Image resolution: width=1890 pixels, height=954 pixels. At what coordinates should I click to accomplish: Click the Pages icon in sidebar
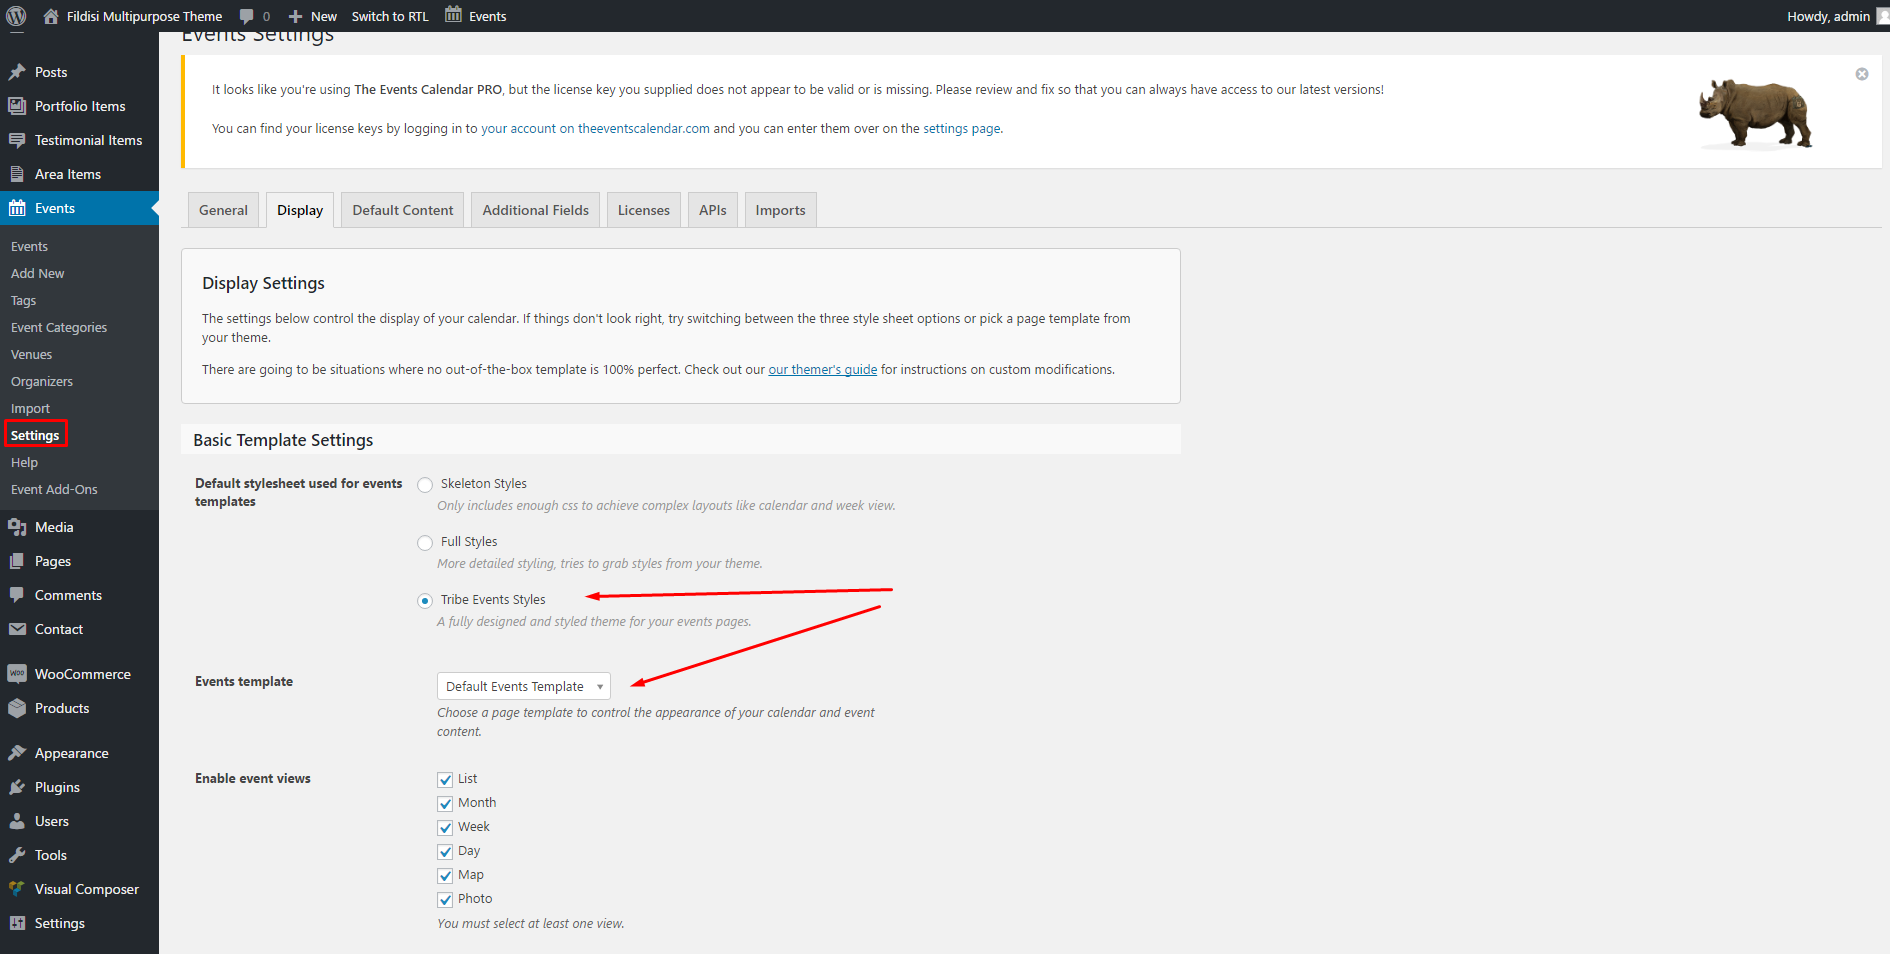coord(17,561)
